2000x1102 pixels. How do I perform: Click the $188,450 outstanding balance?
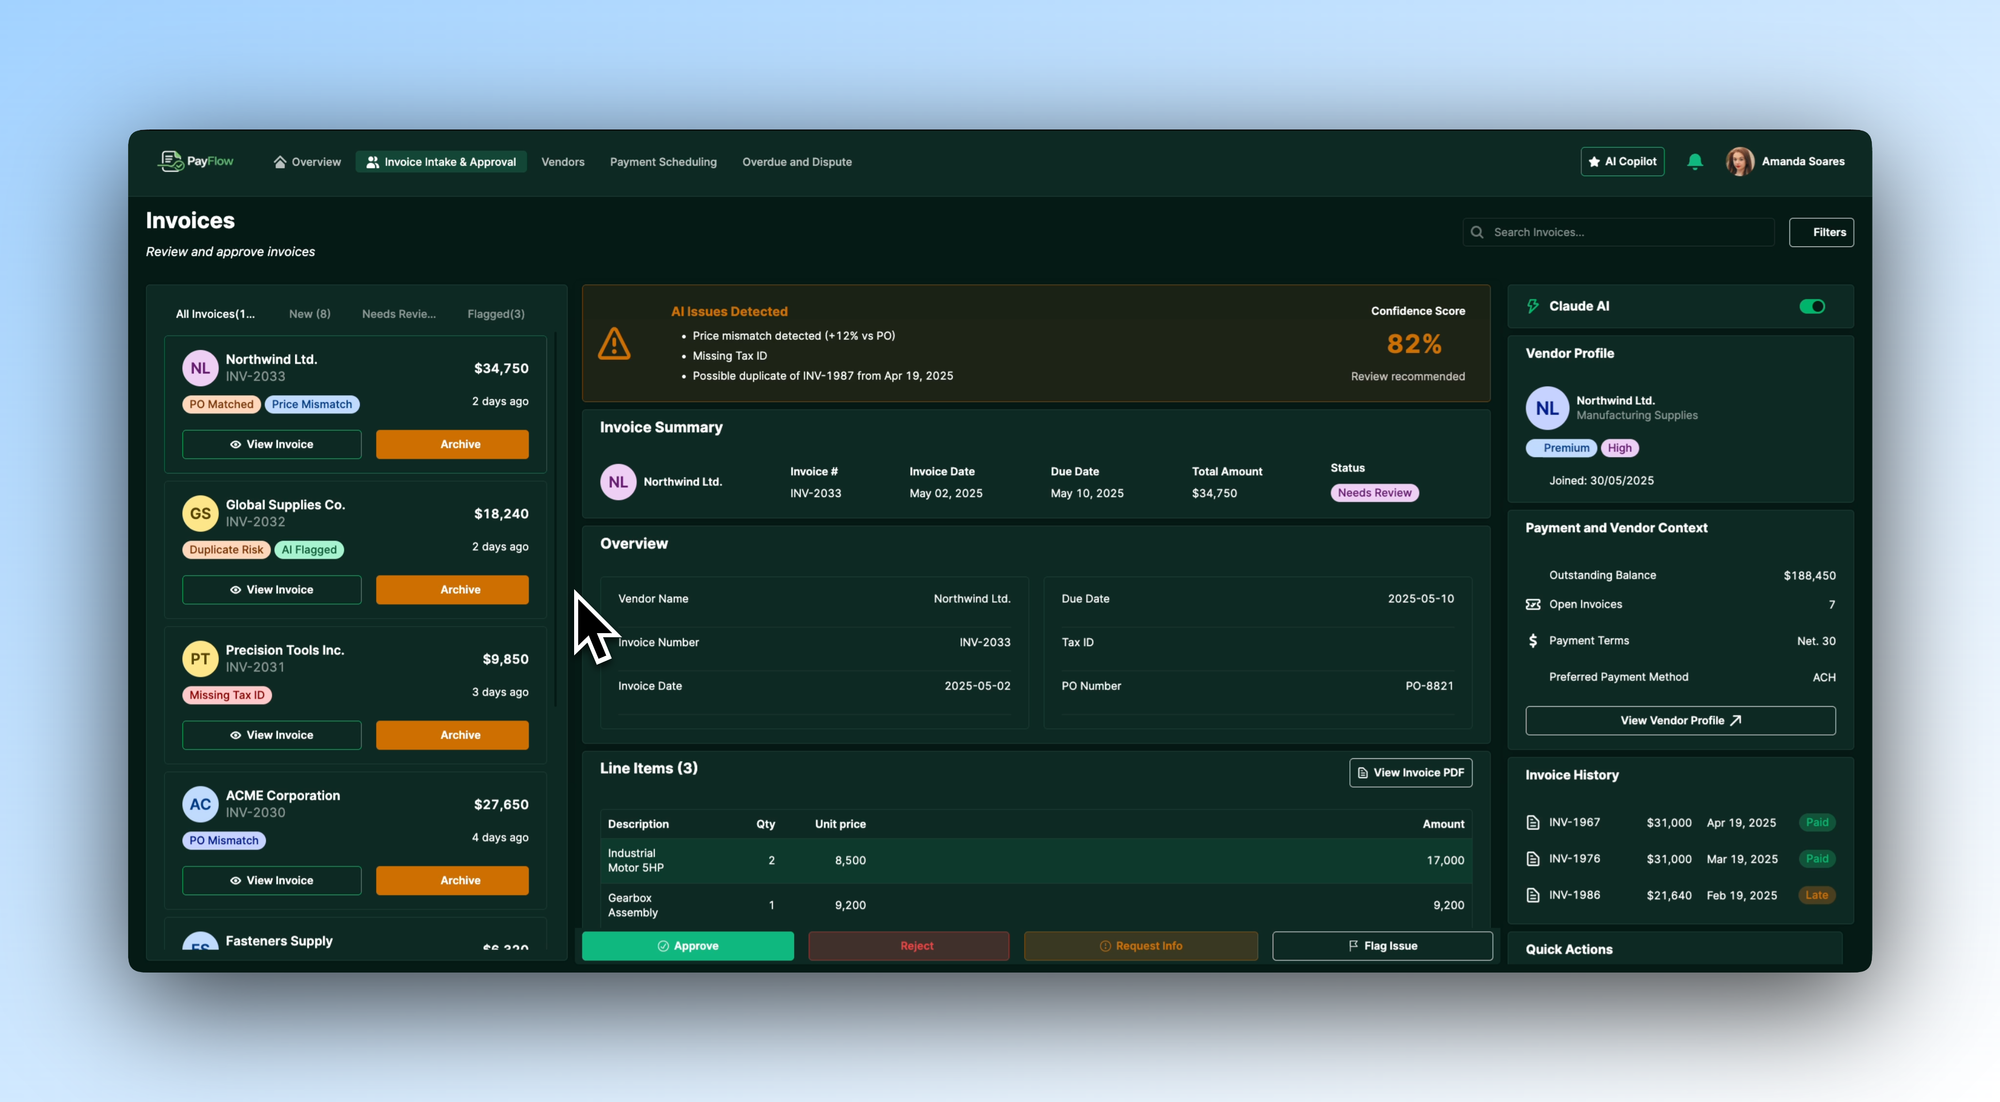pyautogui.click(x=1809, y=576)
